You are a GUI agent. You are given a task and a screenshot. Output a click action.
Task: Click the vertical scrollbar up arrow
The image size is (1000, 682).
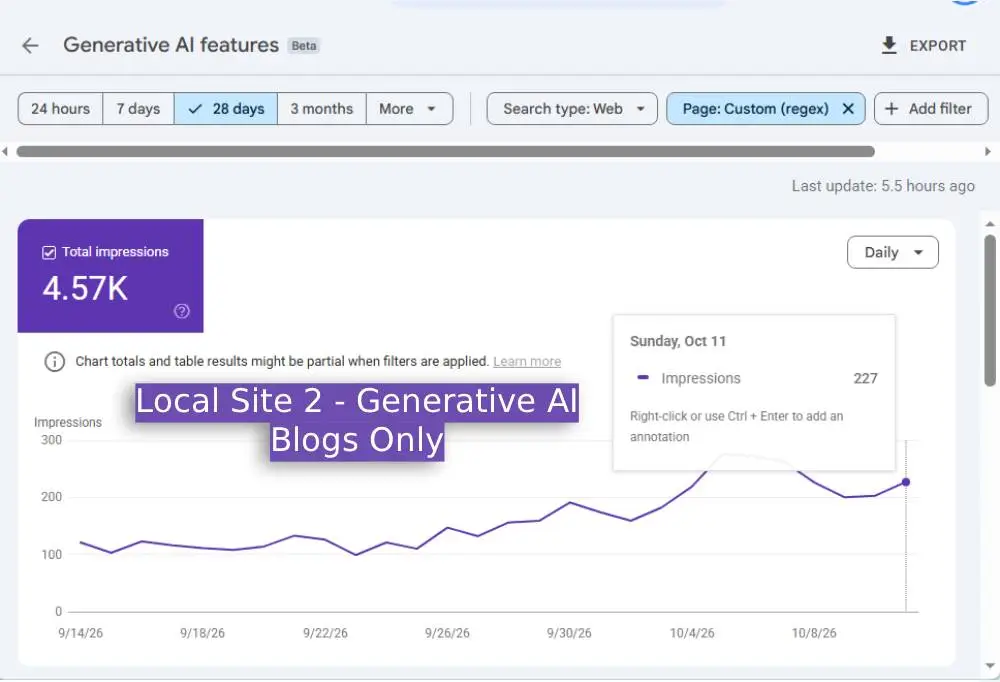pyautogui.click(x=990, y=224)
